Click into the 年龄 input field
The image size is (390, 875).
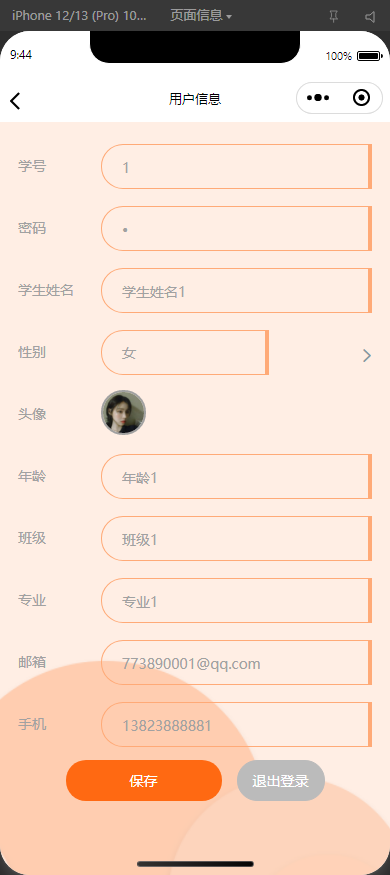click(237, 477)
